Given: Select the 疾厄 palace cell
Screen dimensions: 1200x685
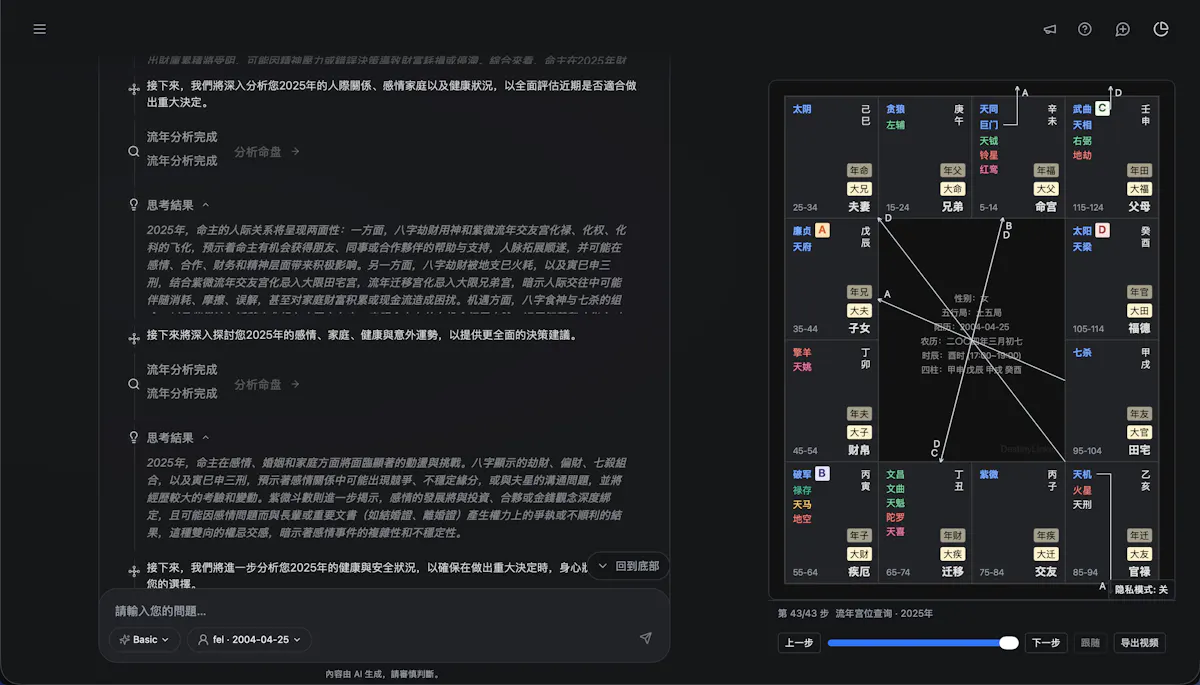Looking at the screenshot, I should coord(832,521).
